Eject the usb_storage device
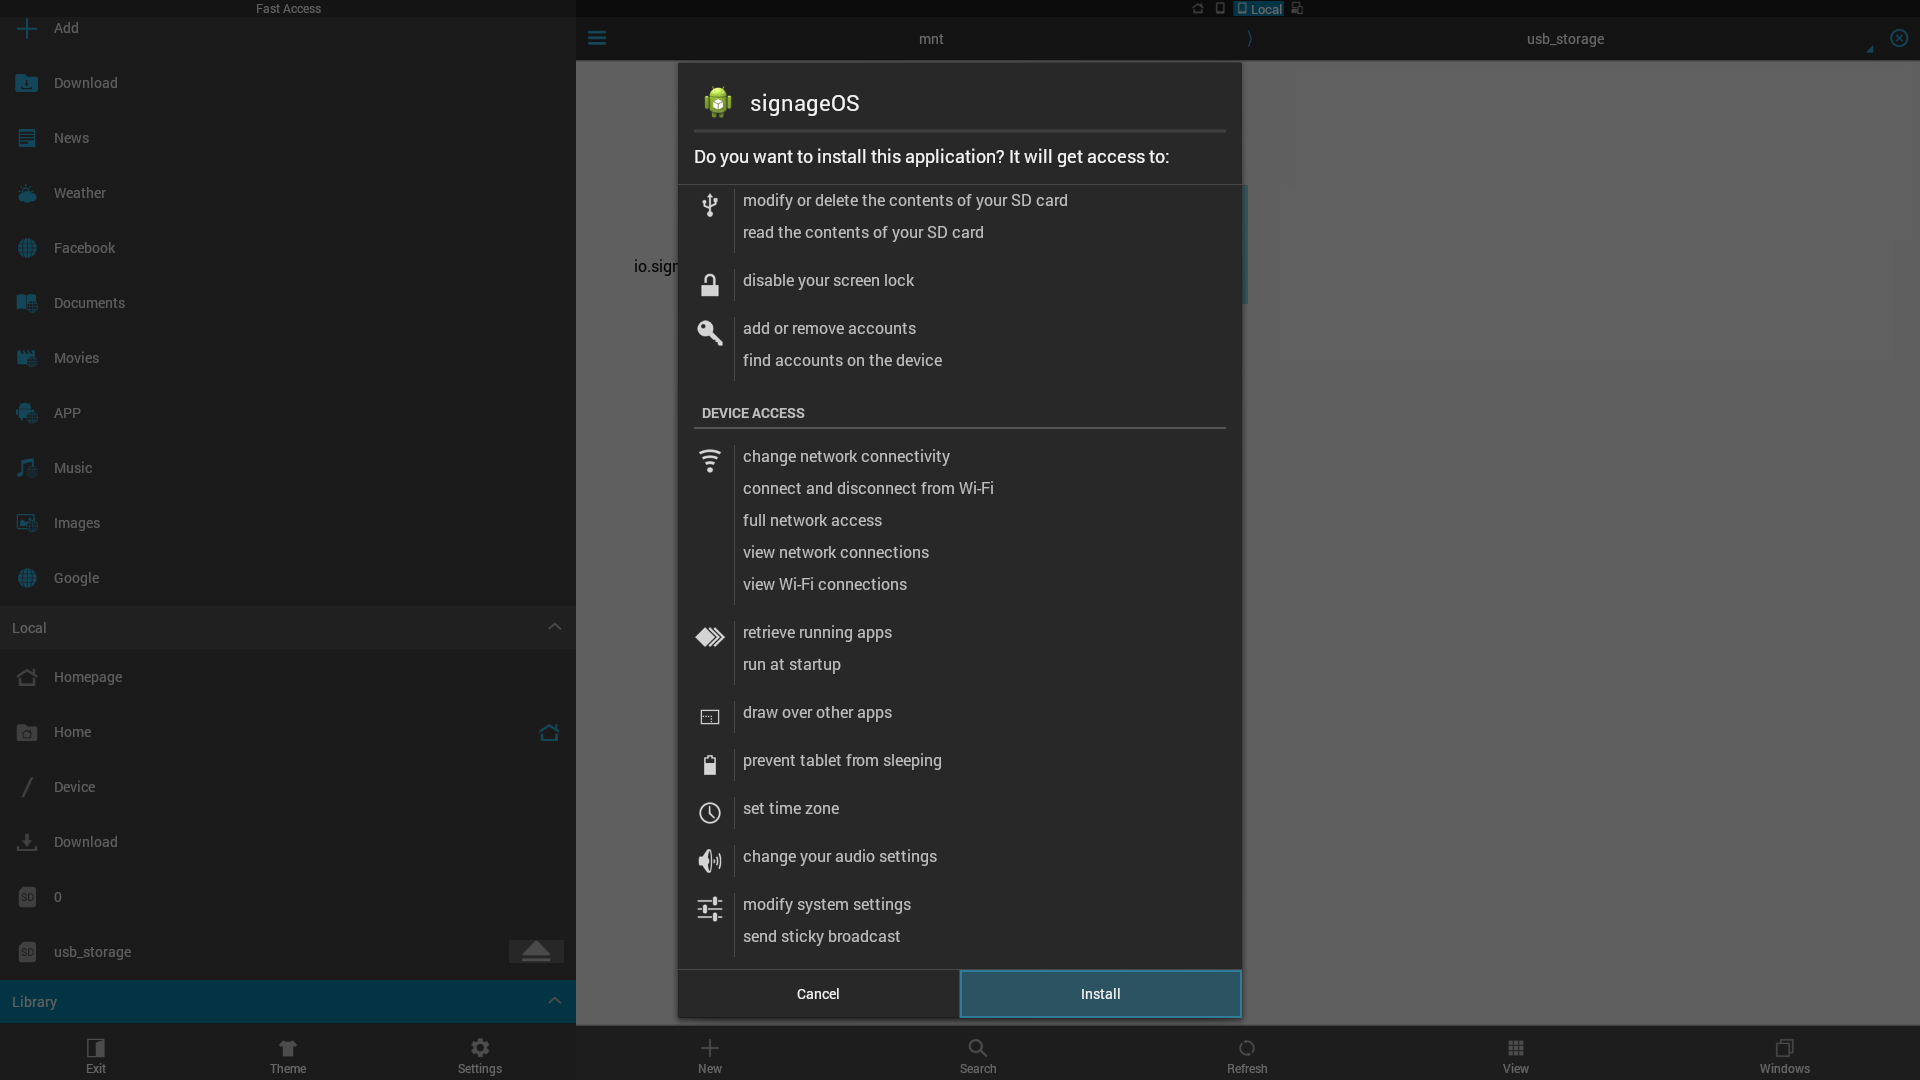 (x=536, y=951)
